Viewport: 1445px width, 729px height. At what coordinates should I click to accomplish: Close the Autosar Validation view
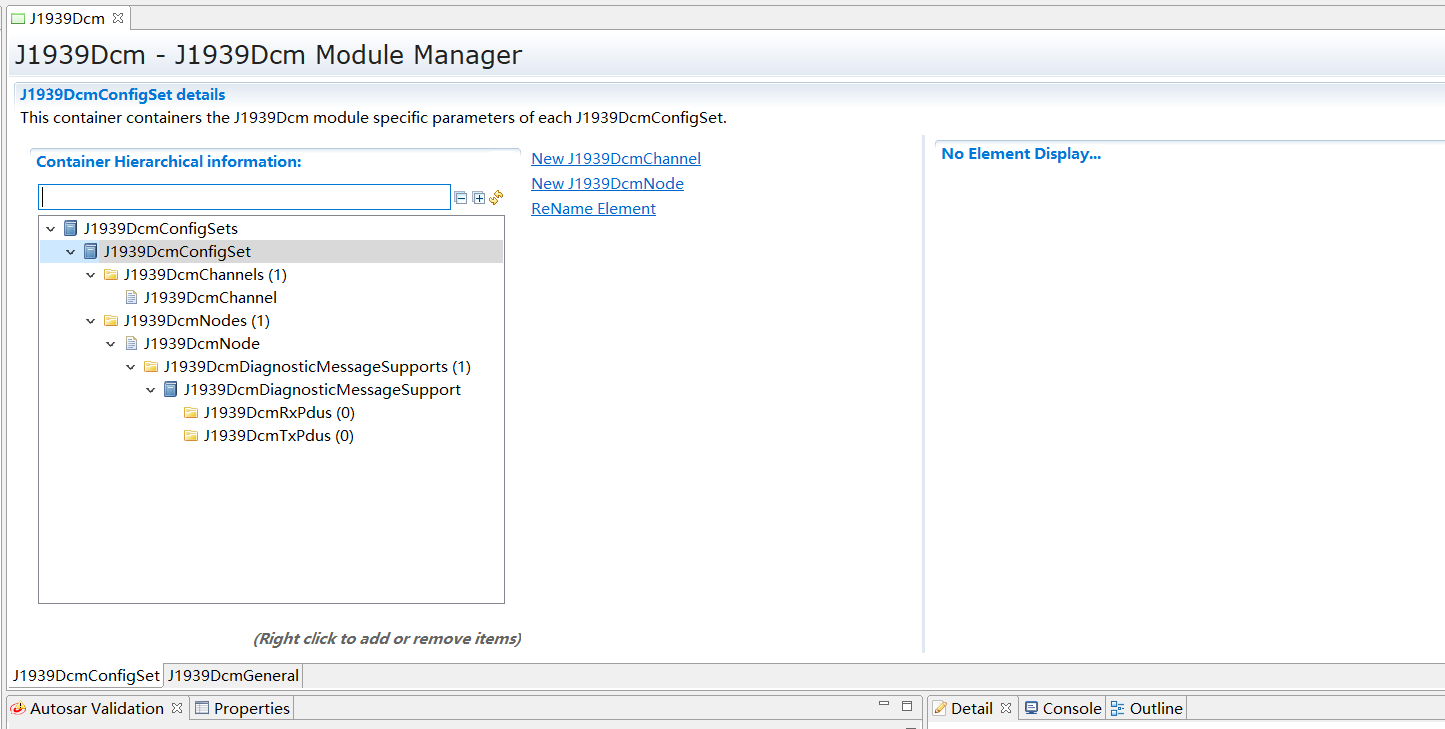177,708
